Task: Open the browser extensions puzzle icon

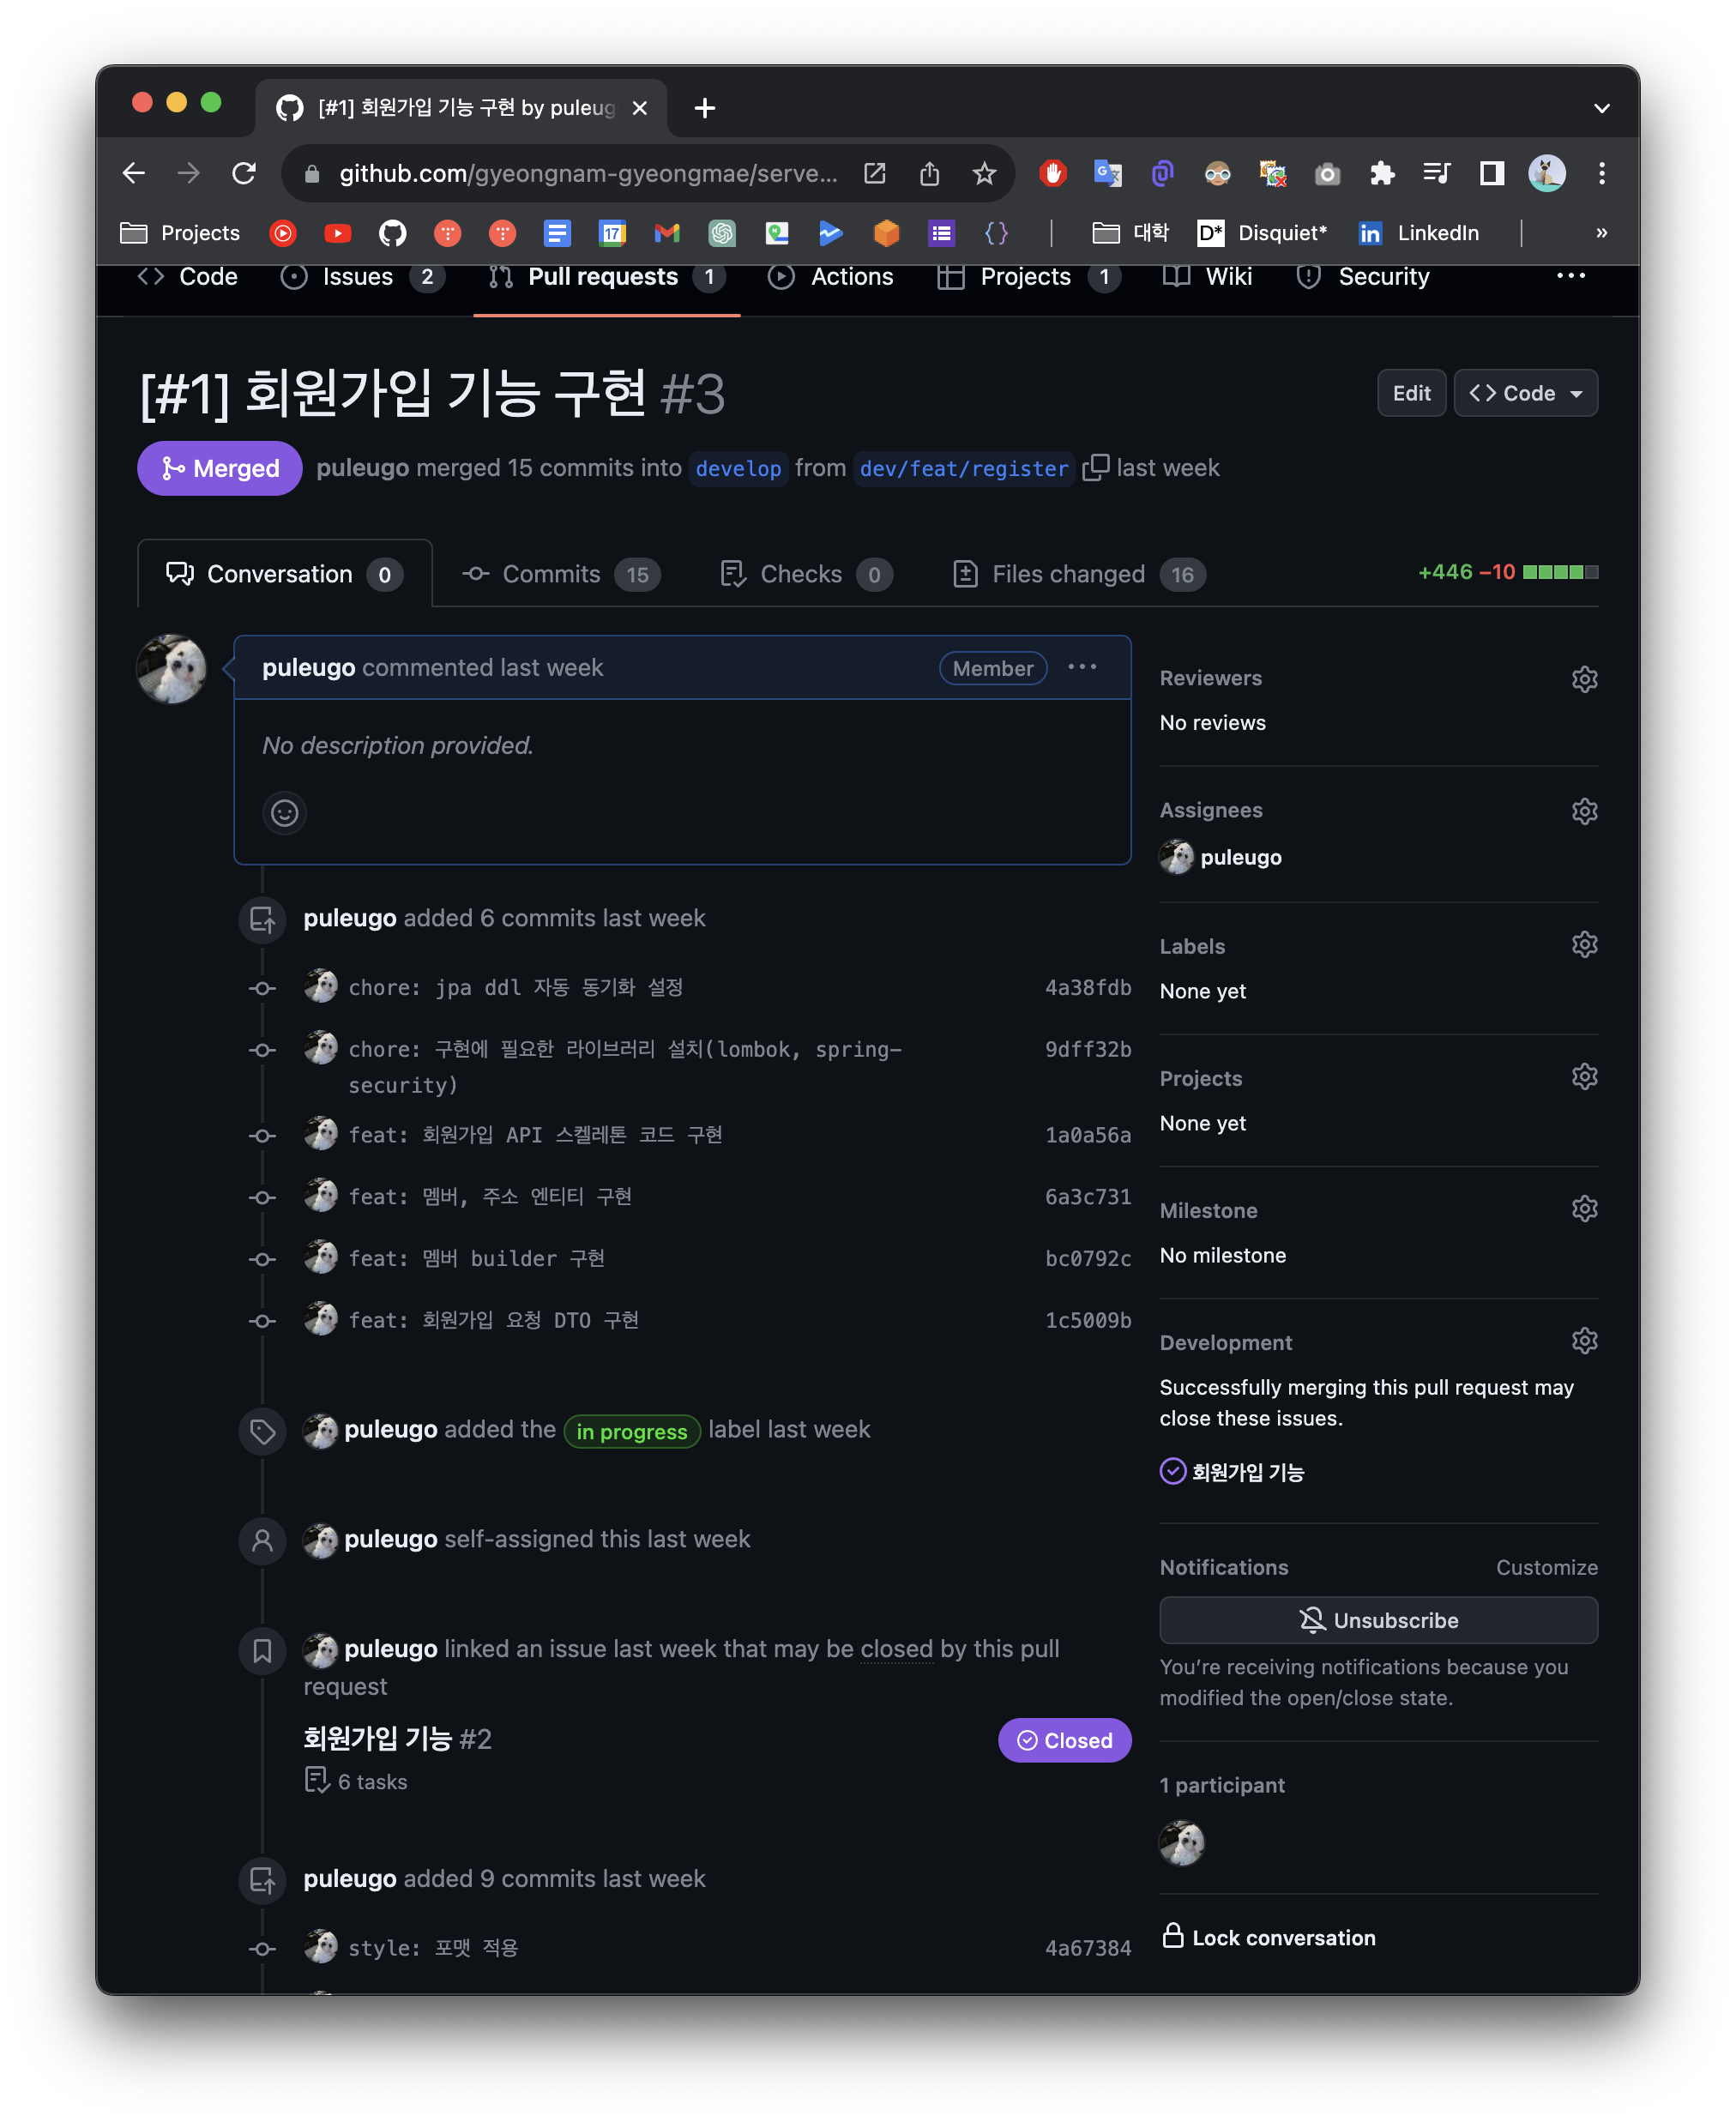Action: click(x=1382, y=174)
